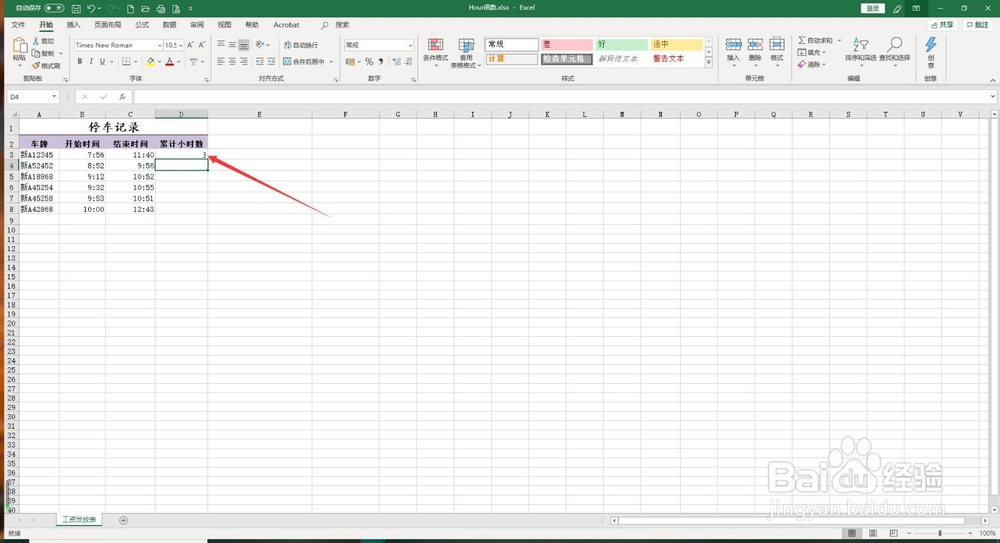The width and height of the screenshot is (1000, 543).
Task: Select column D header
Action: (x=181, y=115)
